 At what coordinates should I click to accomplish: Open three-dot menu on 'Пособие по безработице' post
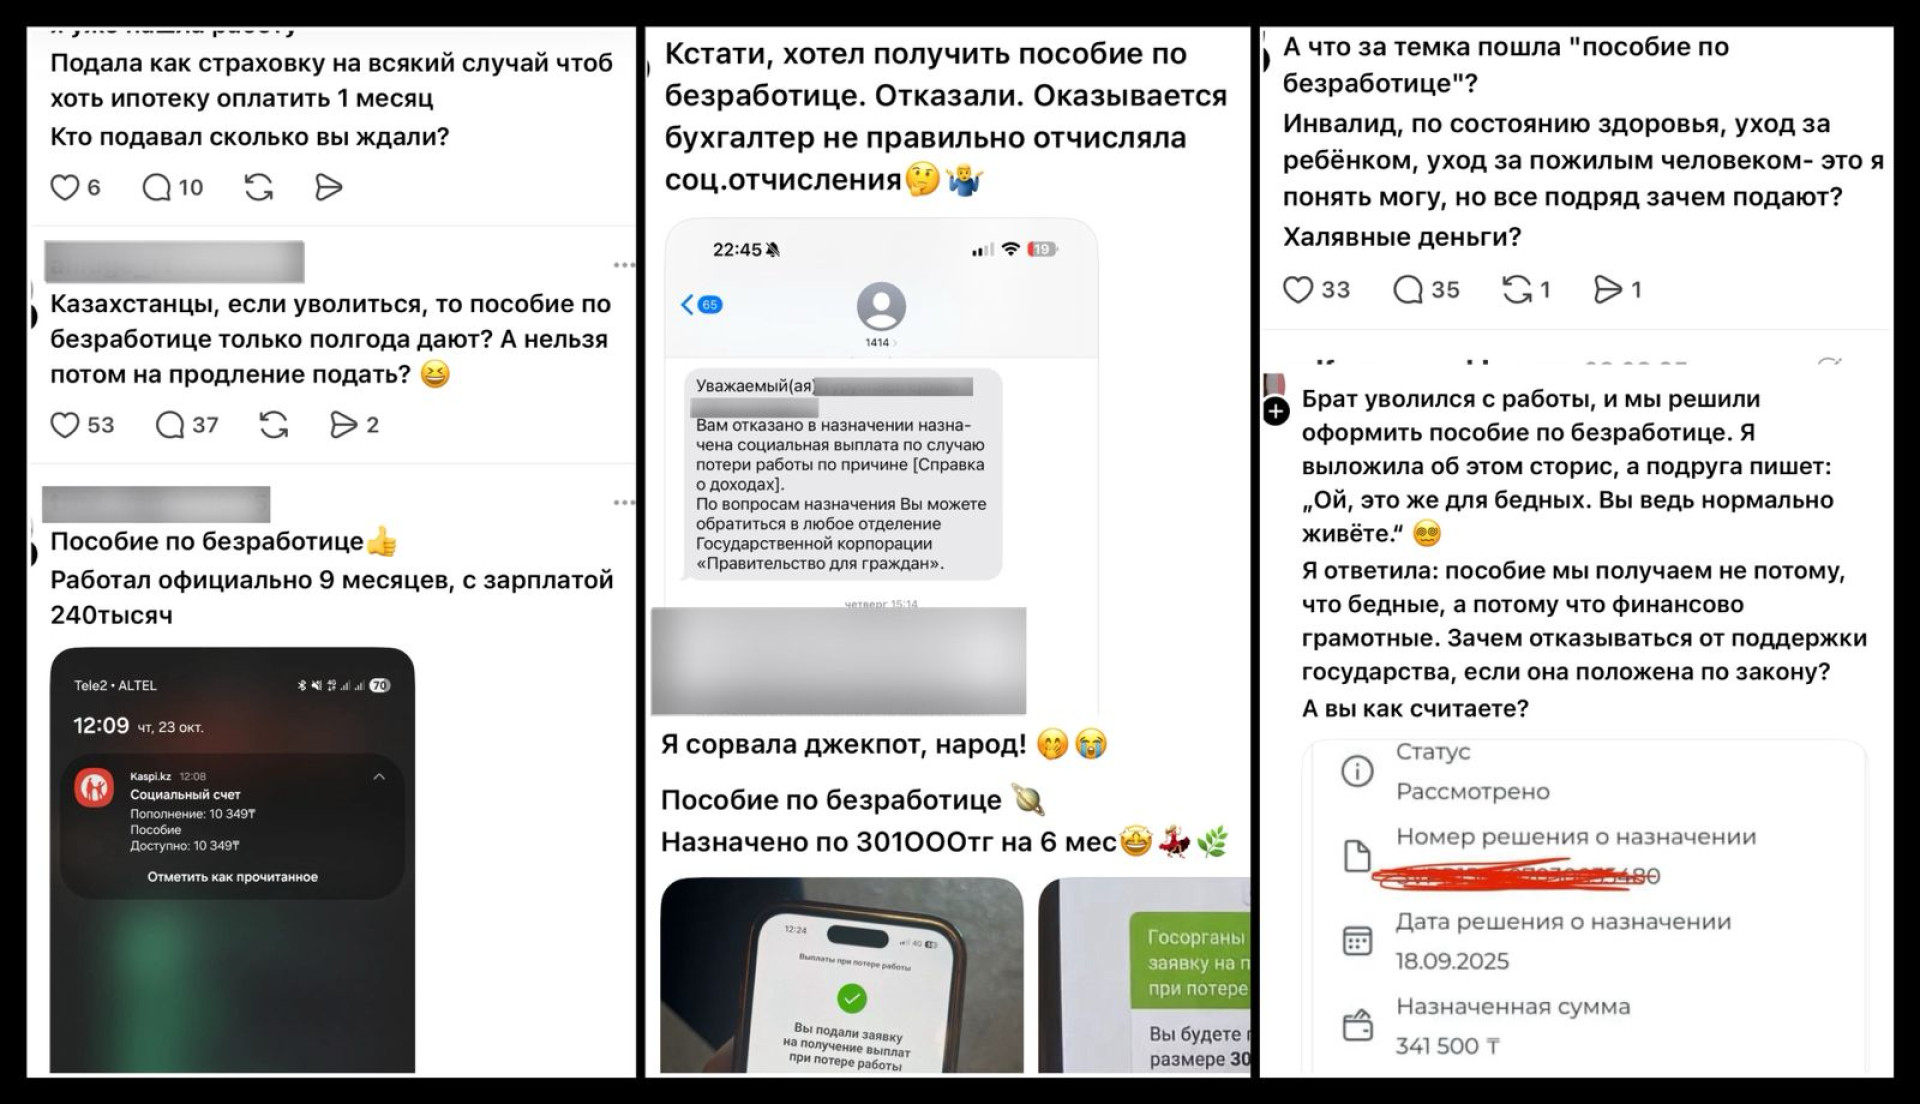click(x=624, y=502)
